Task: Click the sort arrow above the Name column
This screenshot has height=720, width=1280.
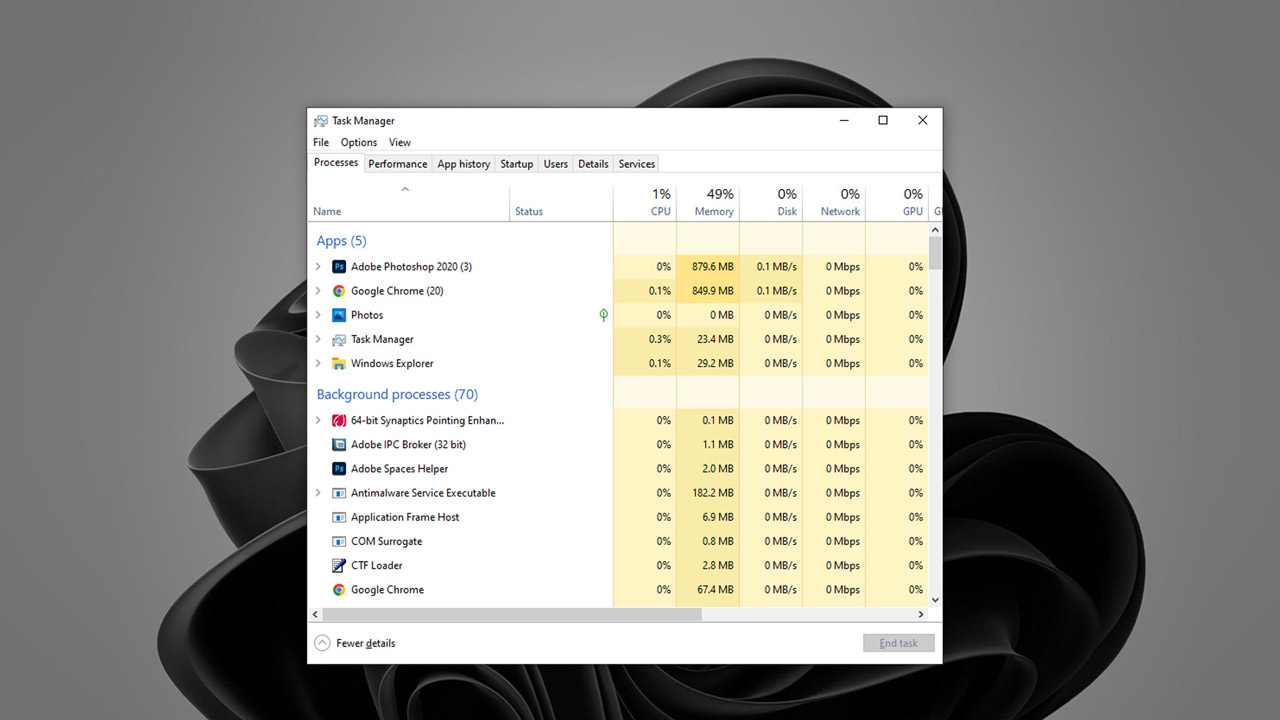Action: (x=405, y=189)
